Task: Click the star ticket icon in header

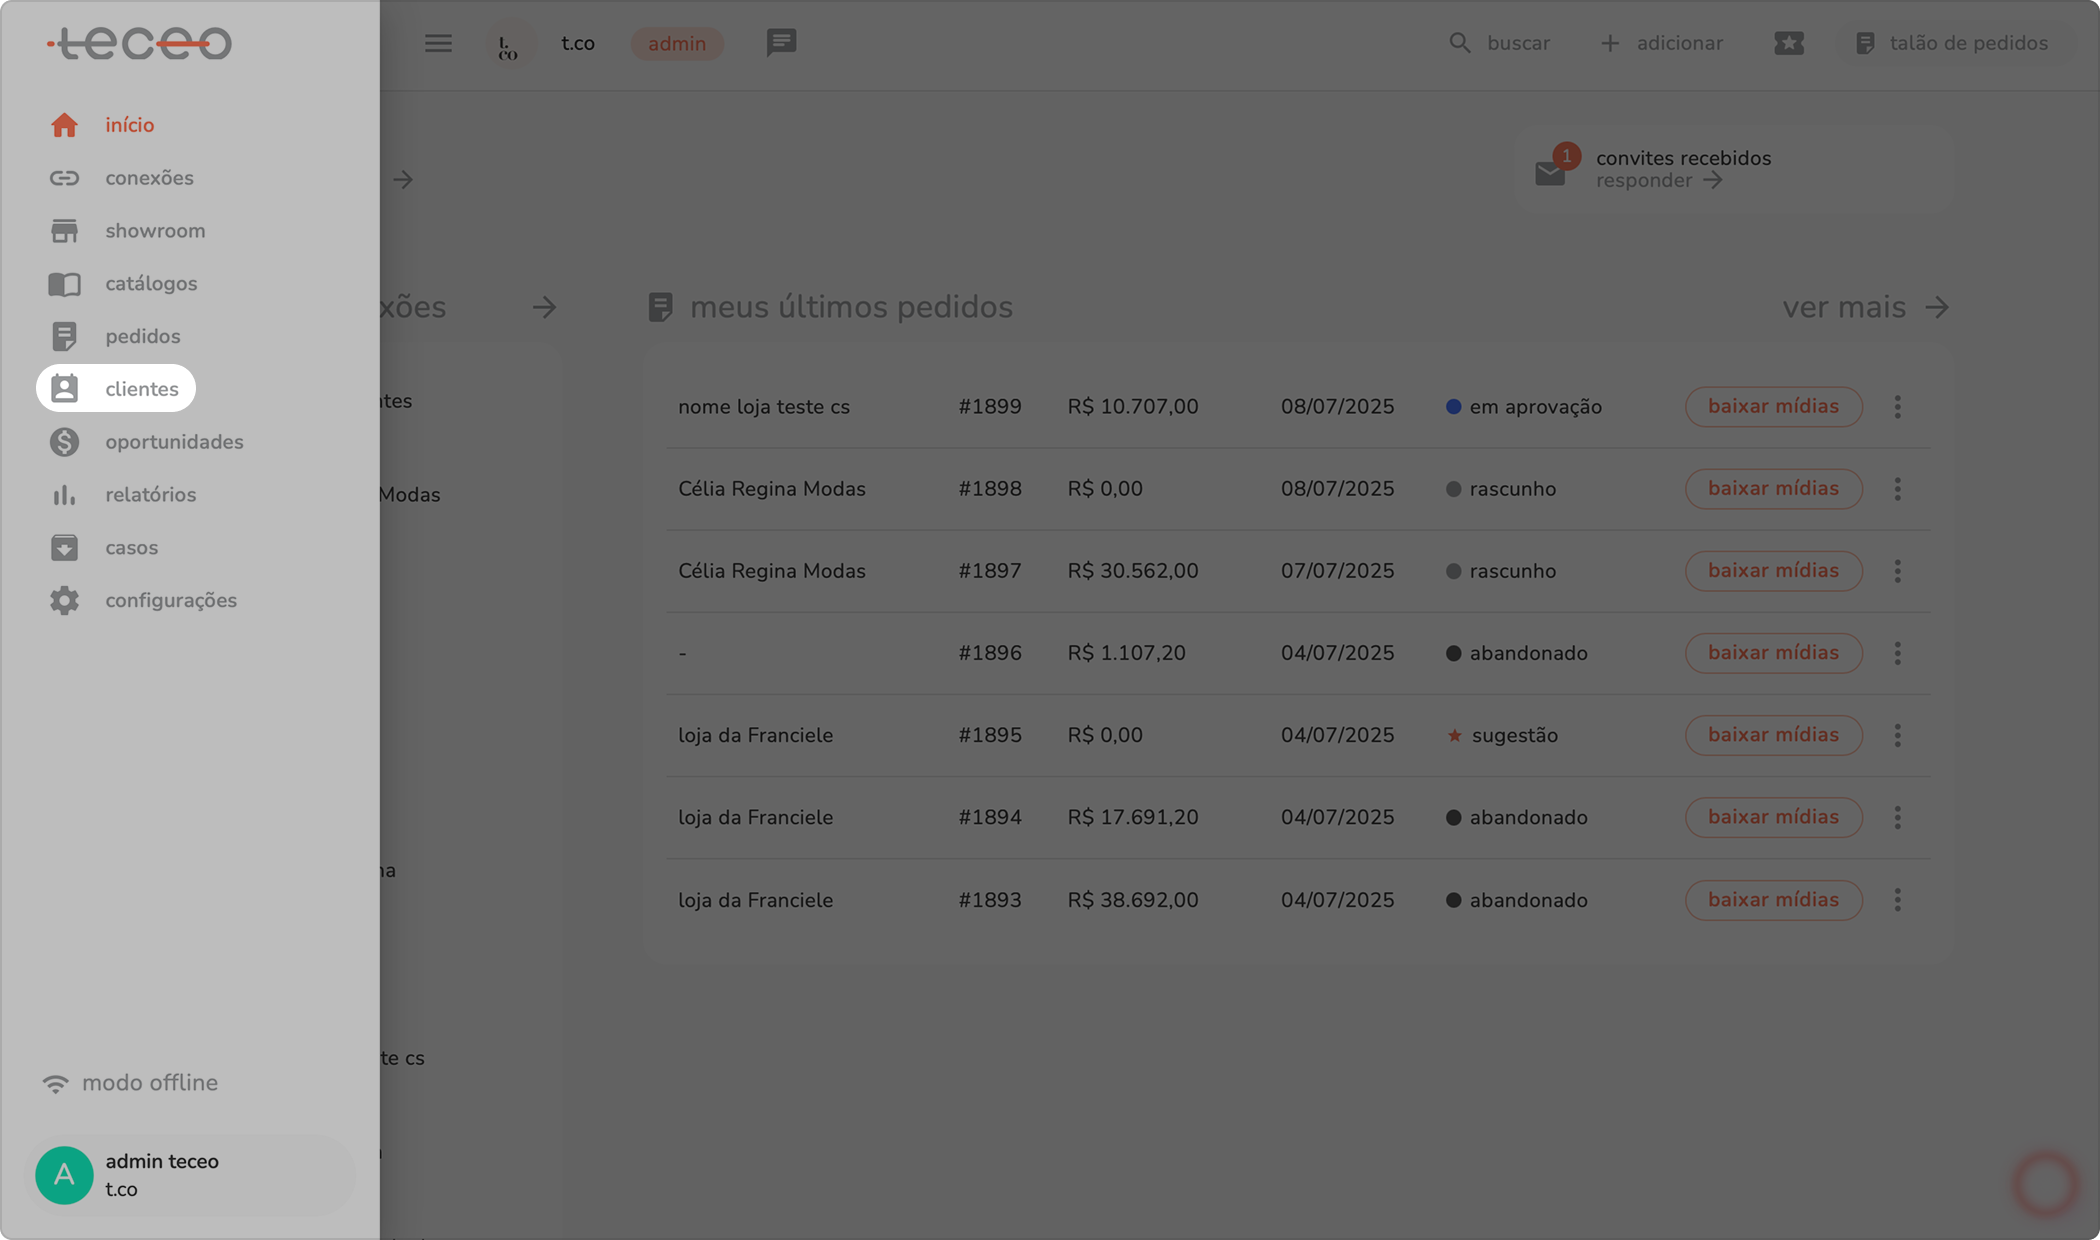Action: 1788,43
